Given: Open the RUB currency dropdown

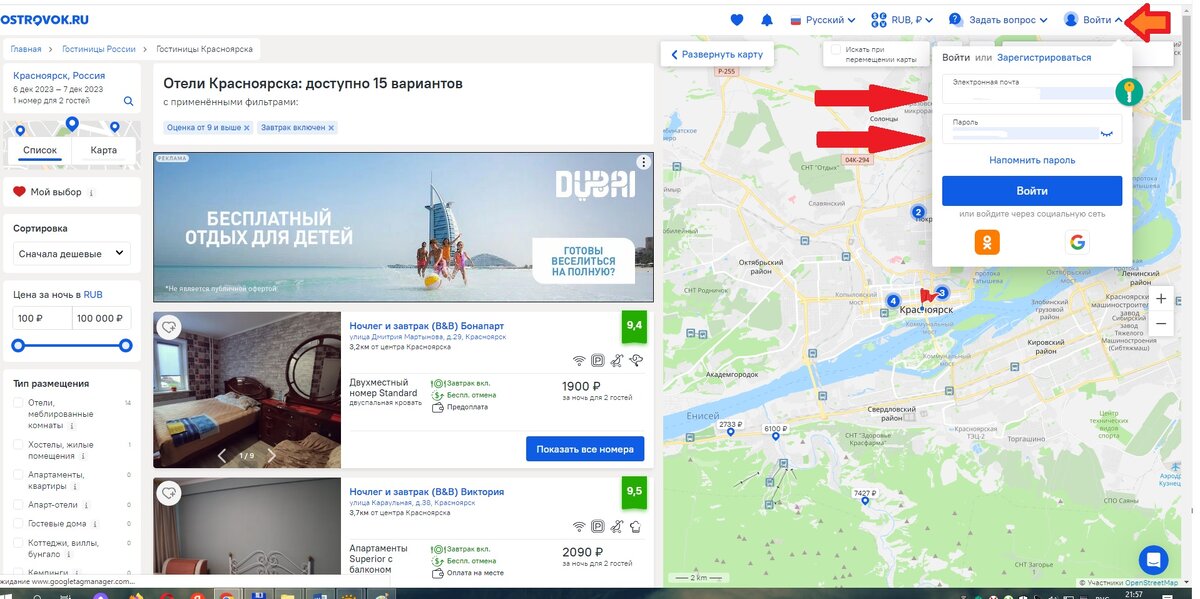Looking at the screenshot, I should pyautogui.click(x=902, y=19).
